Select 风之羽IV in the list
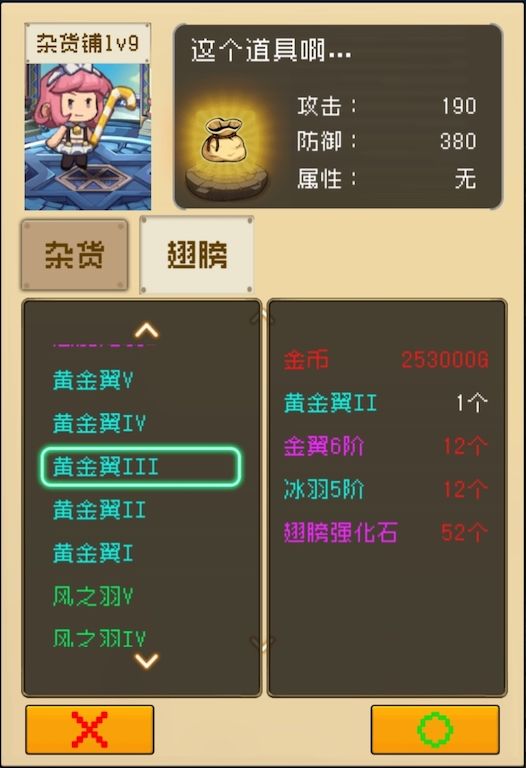526x768 pixels. pos(99,638)
